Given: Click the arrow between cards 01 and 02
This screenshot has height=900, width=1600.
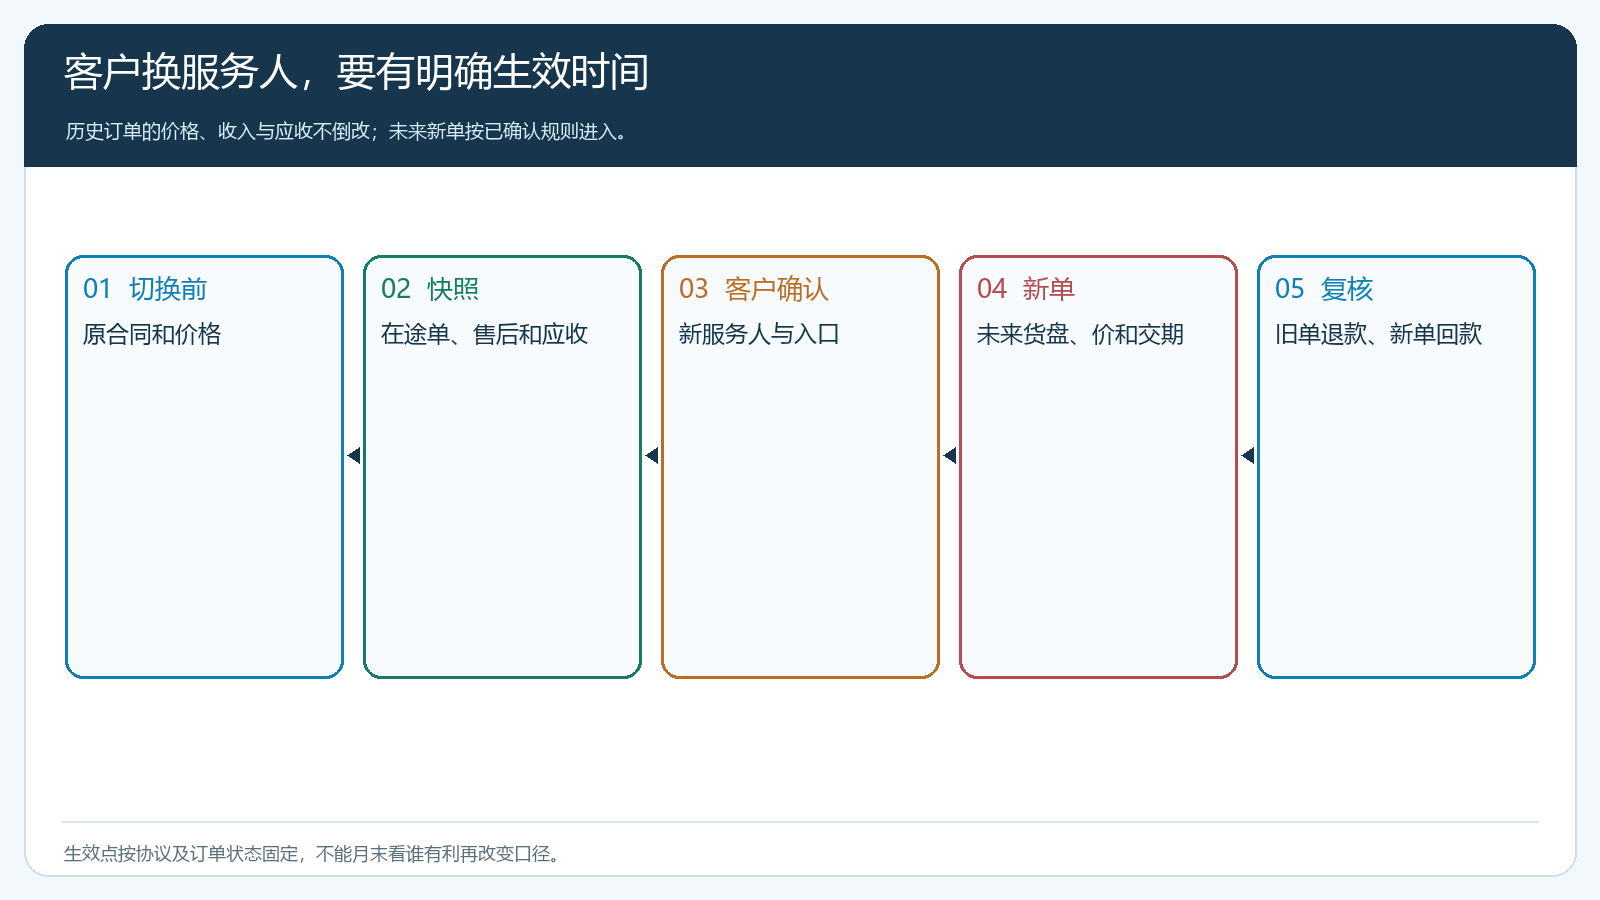Looking at the screenshot, I should 354,456.
